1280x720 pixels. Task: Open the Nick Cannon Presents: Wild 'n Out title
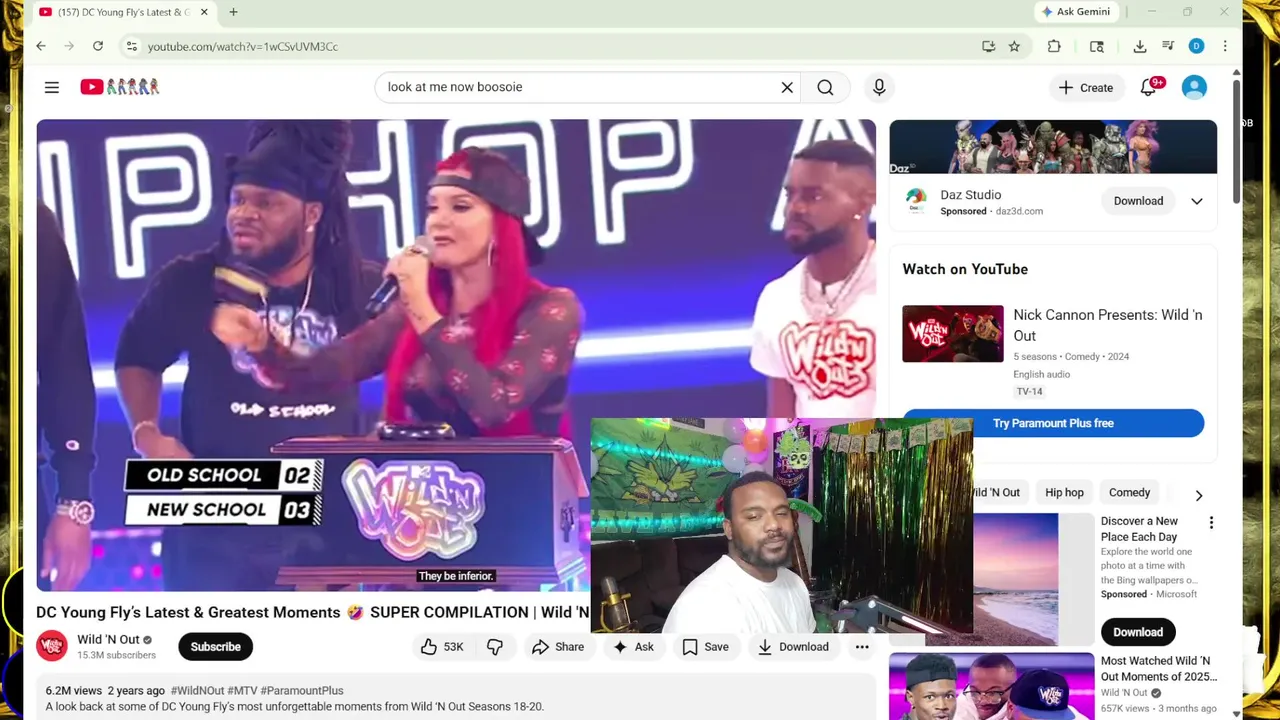click(x=1108, y=325)
